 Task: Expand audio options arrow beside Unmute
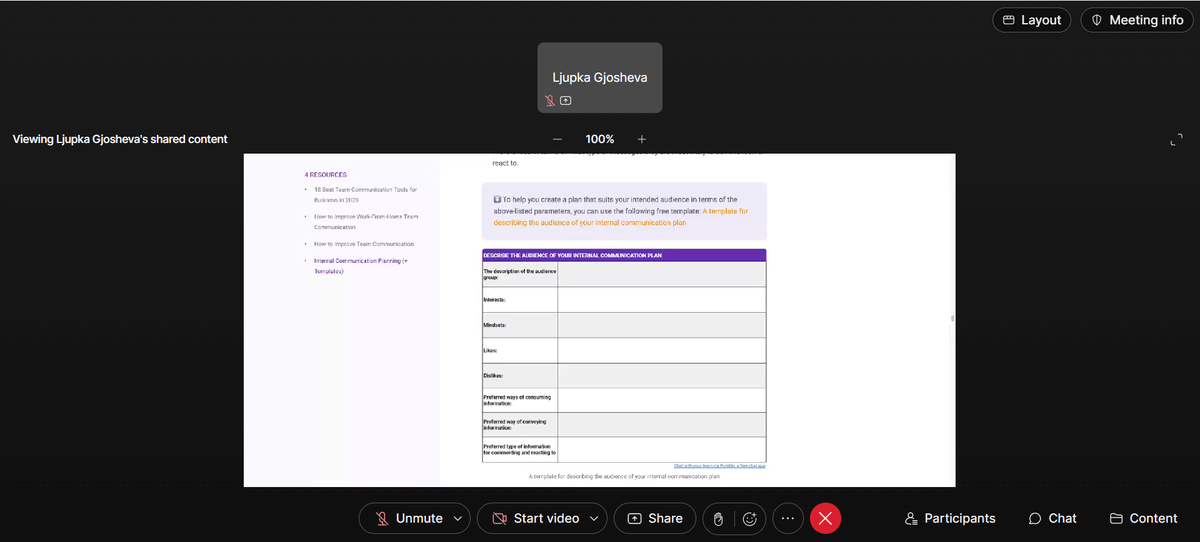458,518
